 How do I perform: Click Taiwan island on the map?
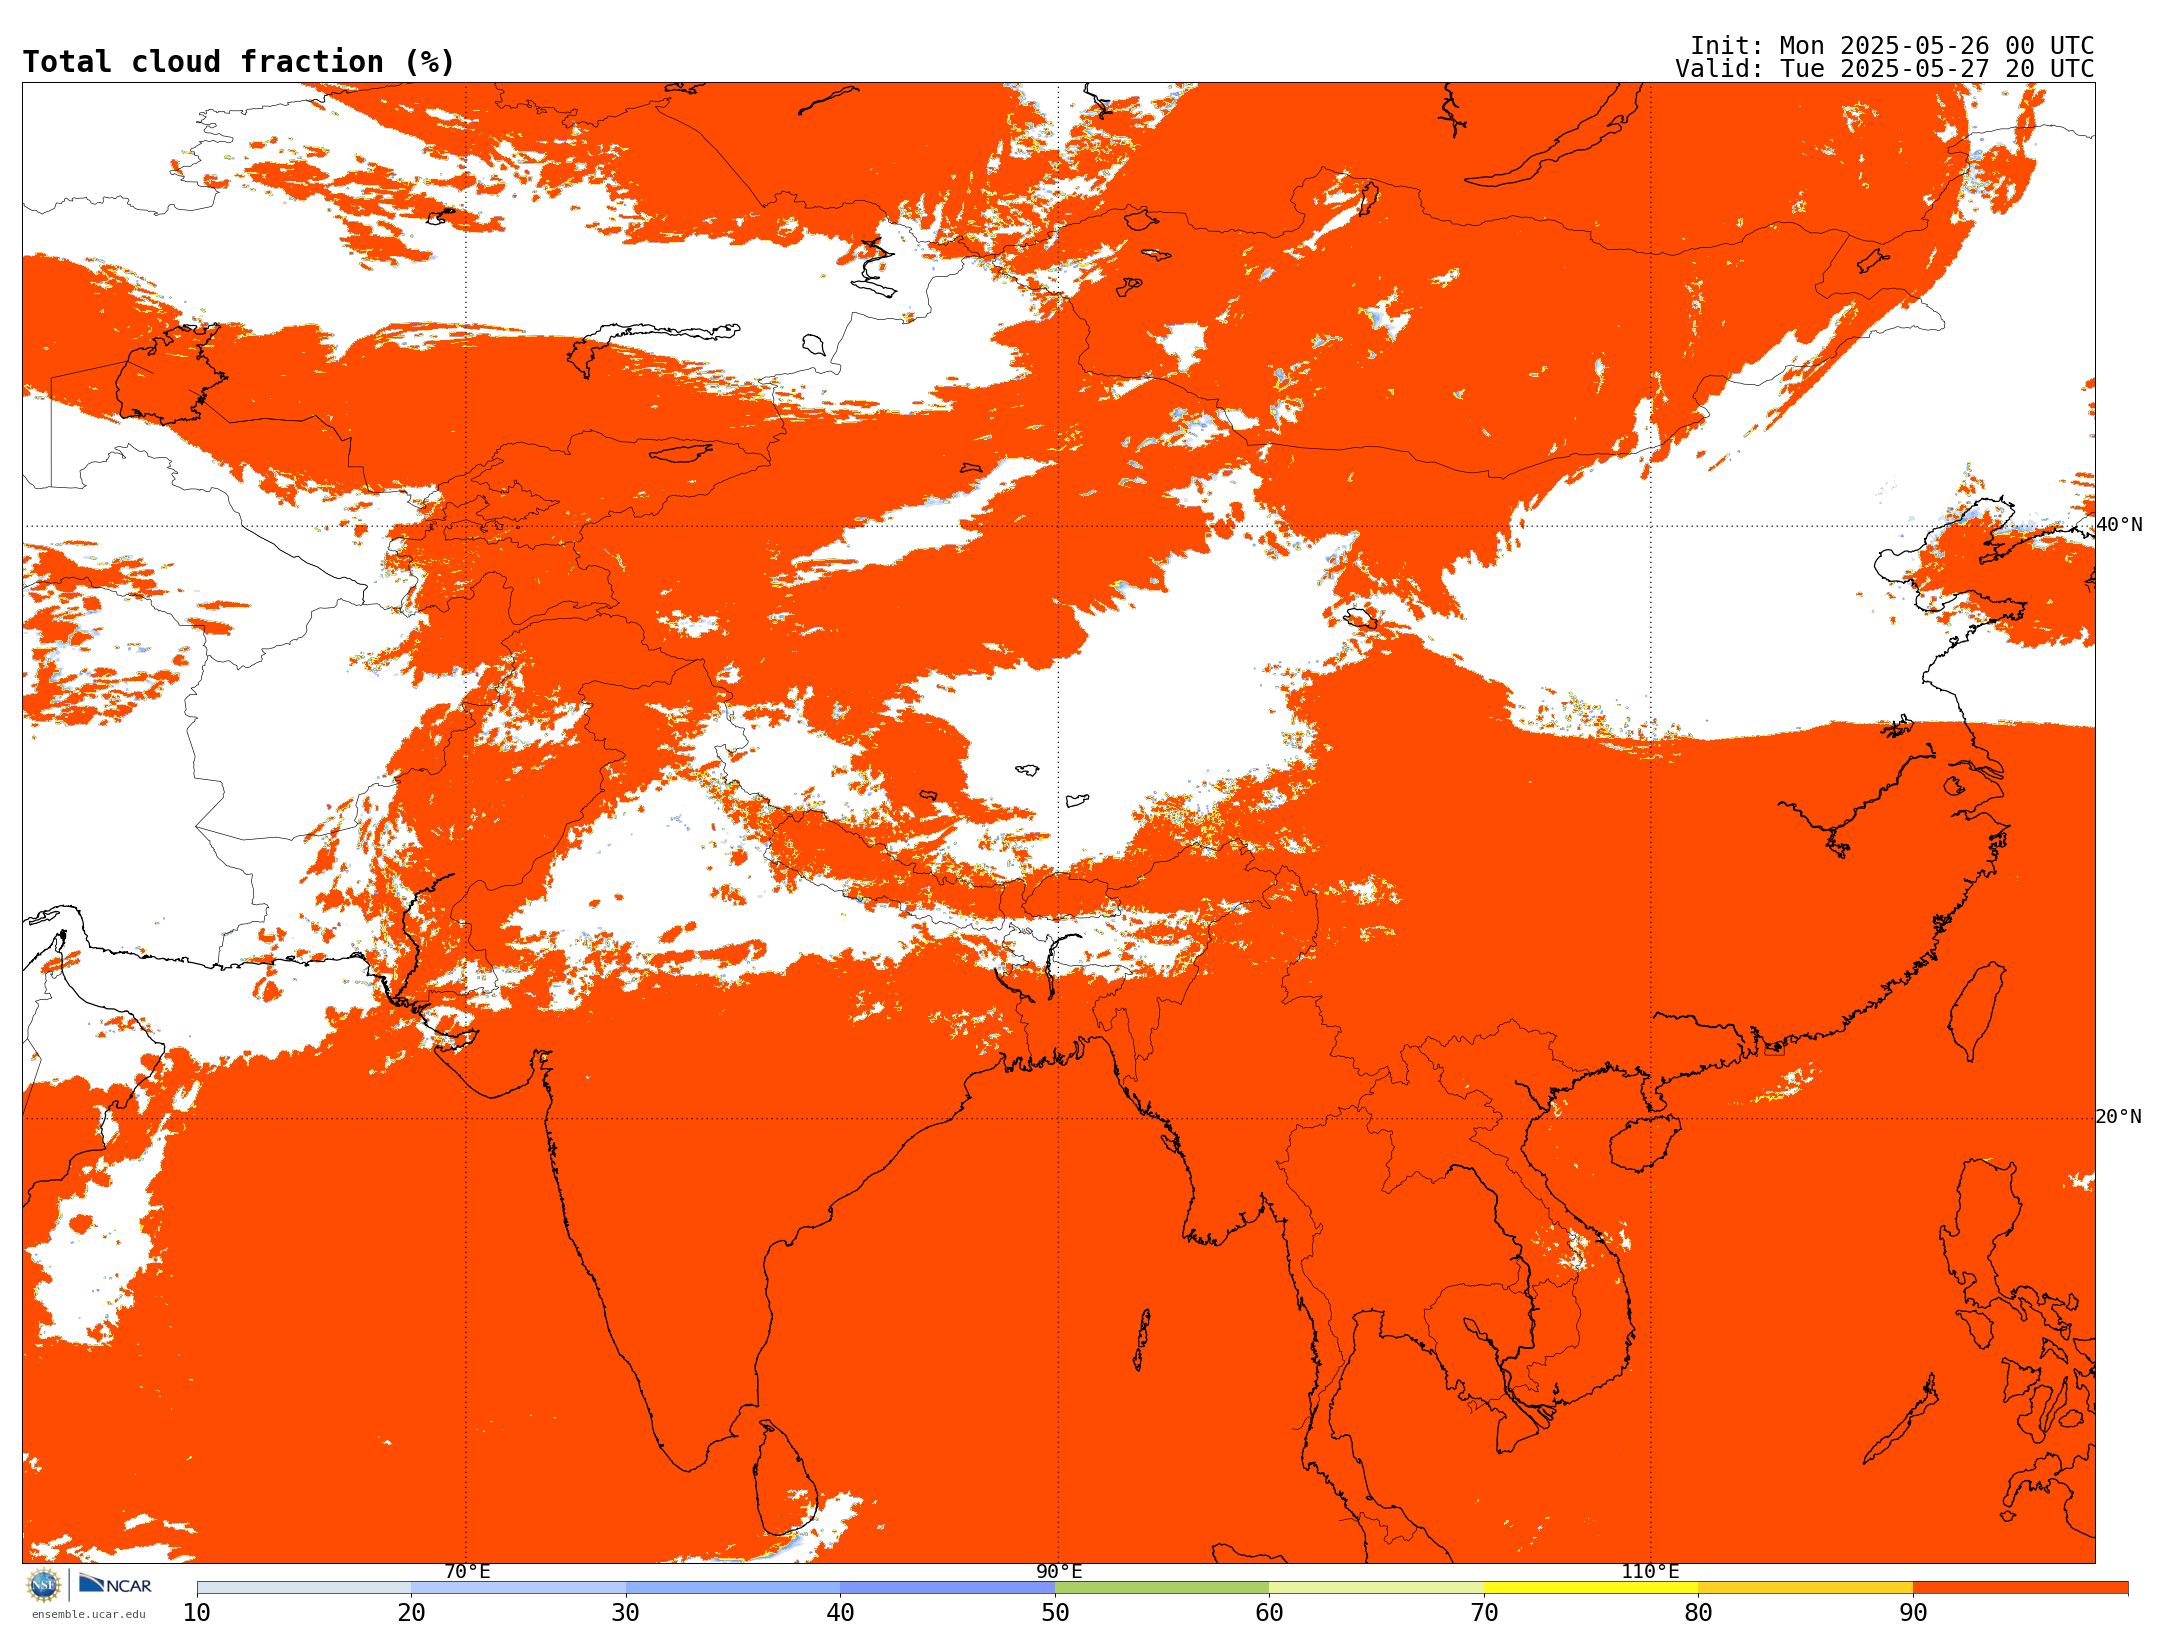[x=1978, y=1011]
